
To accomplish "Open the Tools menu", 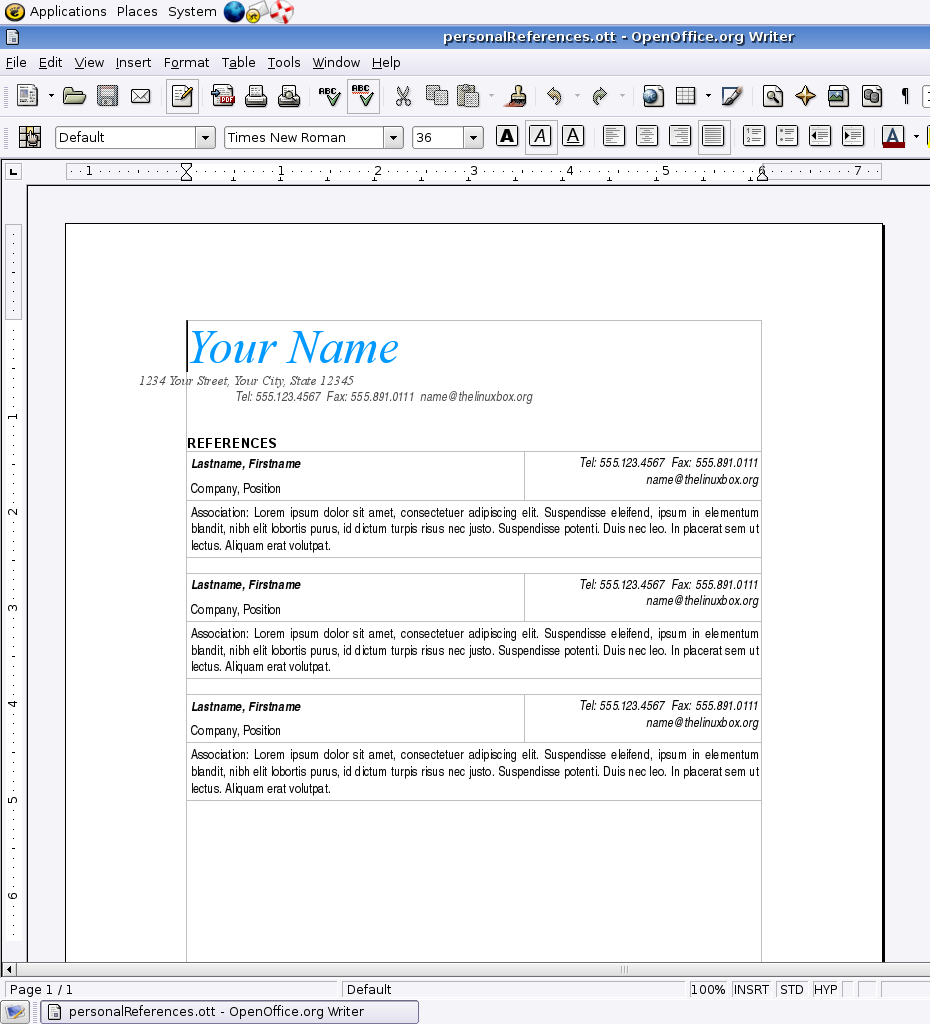I will [x=284, y=63].
